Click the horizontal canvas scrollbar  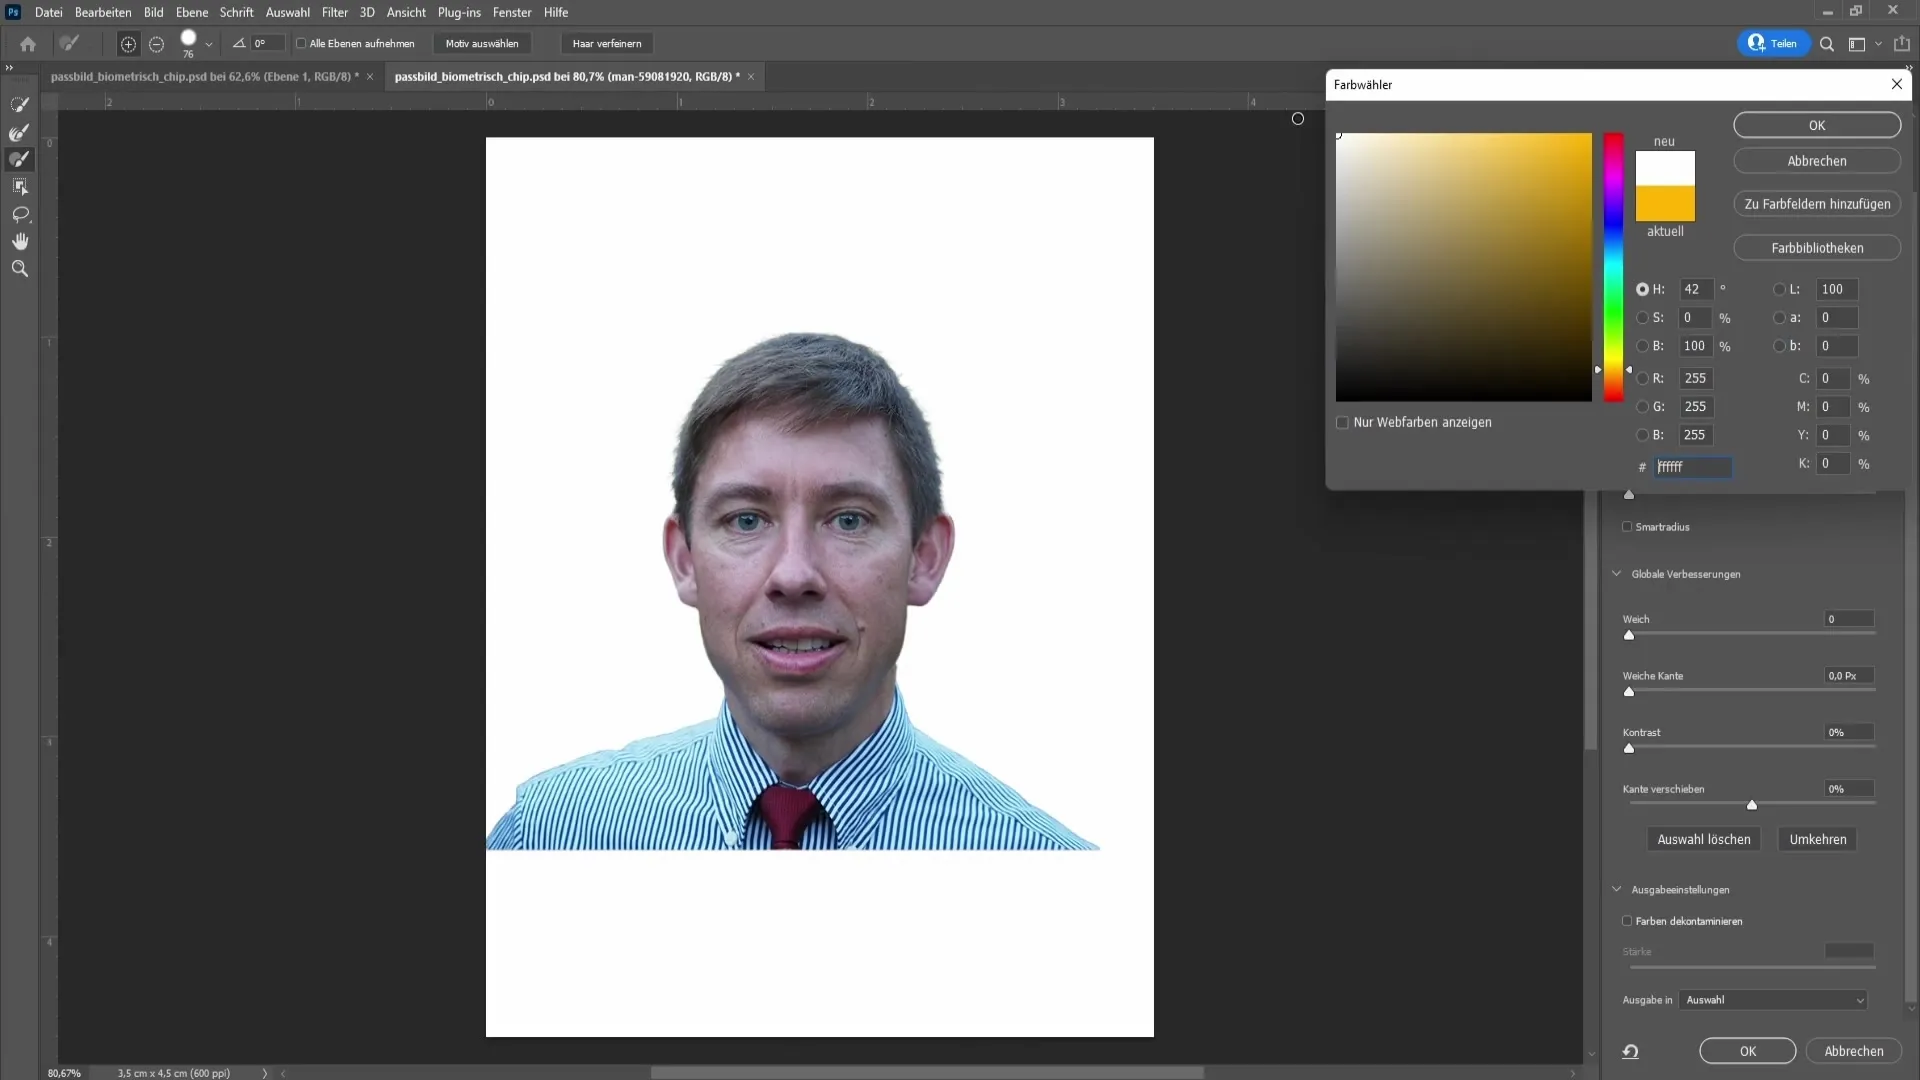pyautogui.click(x=927, y=1073)
